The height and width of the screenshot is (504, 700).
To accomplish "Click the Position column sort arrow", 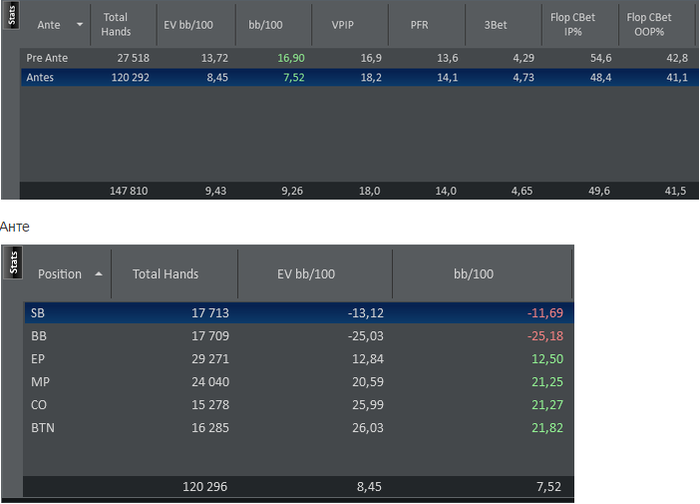I will coord(99,273).
